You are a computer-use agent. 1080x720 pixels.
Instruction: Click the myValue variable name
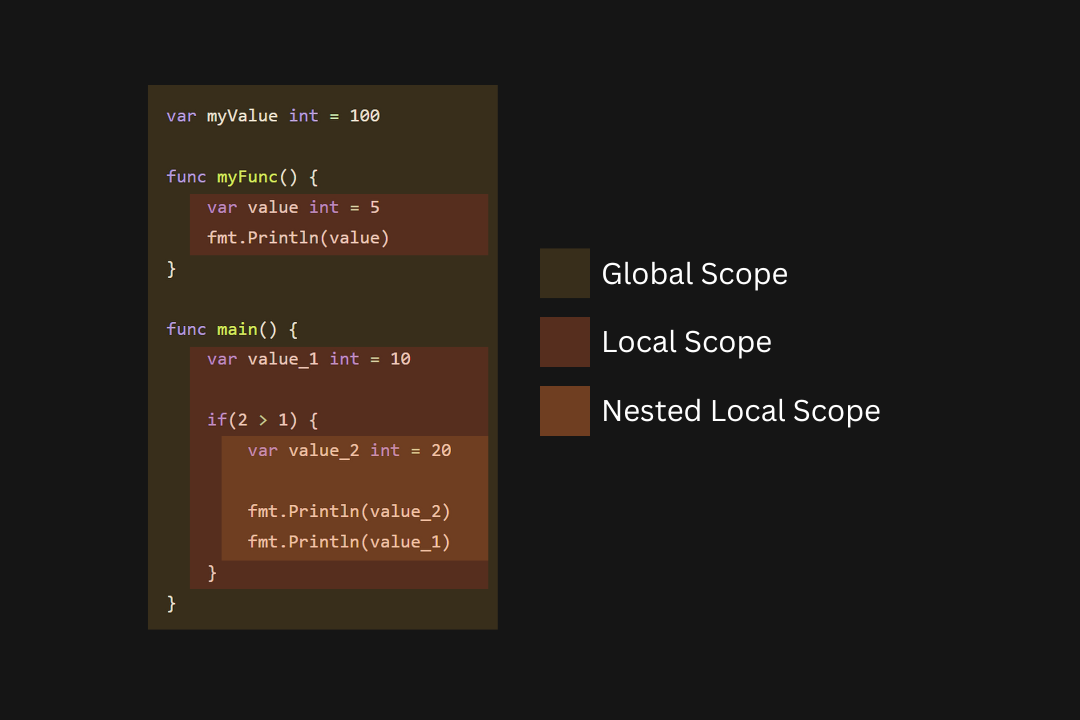tap(242, 116)
